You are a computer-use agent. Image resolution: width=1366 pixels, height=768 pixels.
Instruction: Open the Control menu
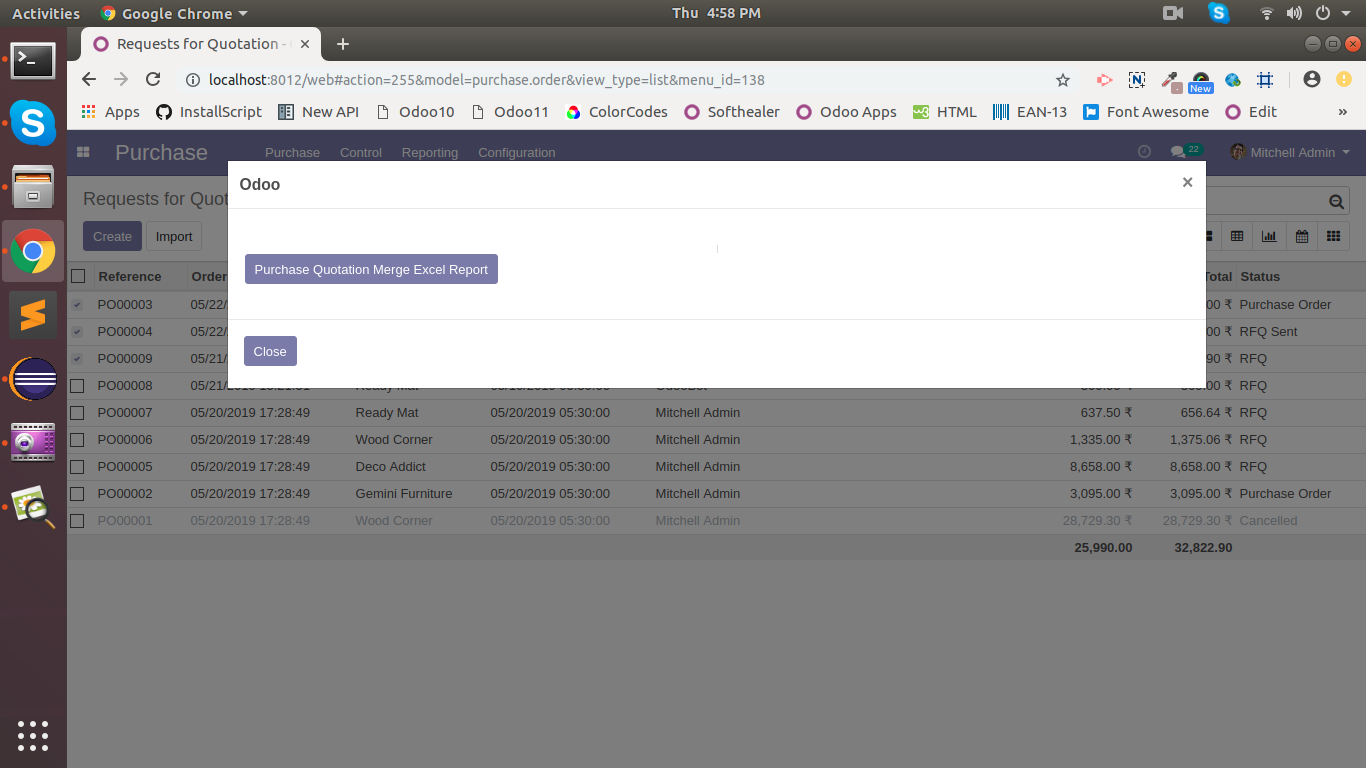361,153
